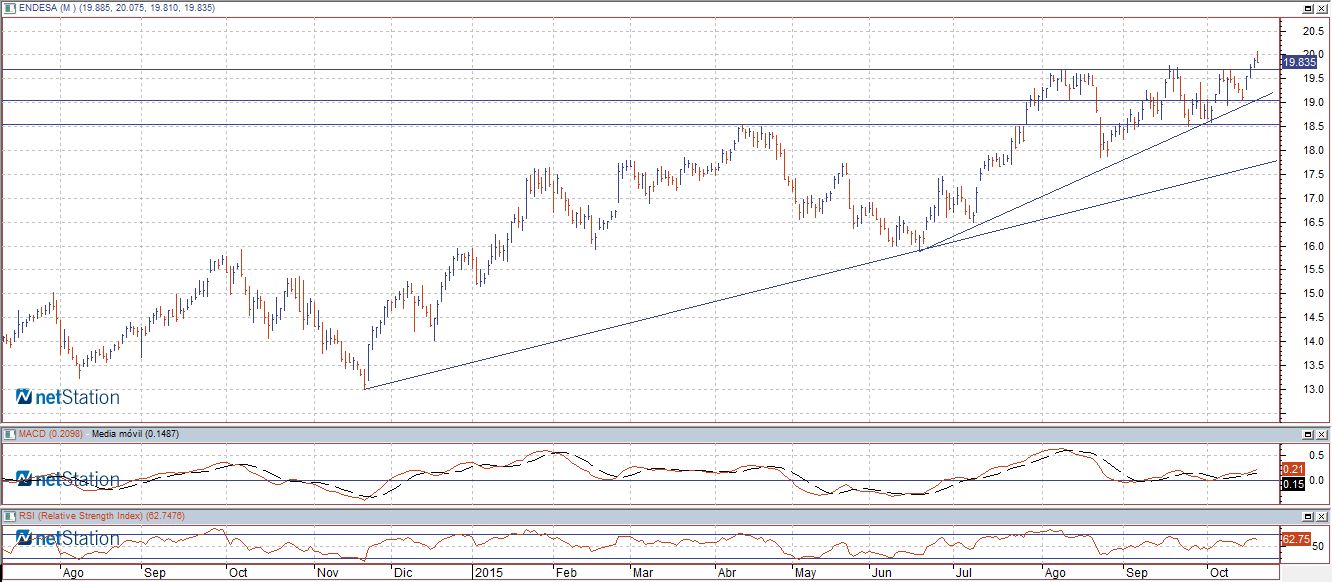Click the RSI value tag 62.75
The width and height of the screenshot is (1332, 582).
pyautogui.click(x=1296, y=539)
